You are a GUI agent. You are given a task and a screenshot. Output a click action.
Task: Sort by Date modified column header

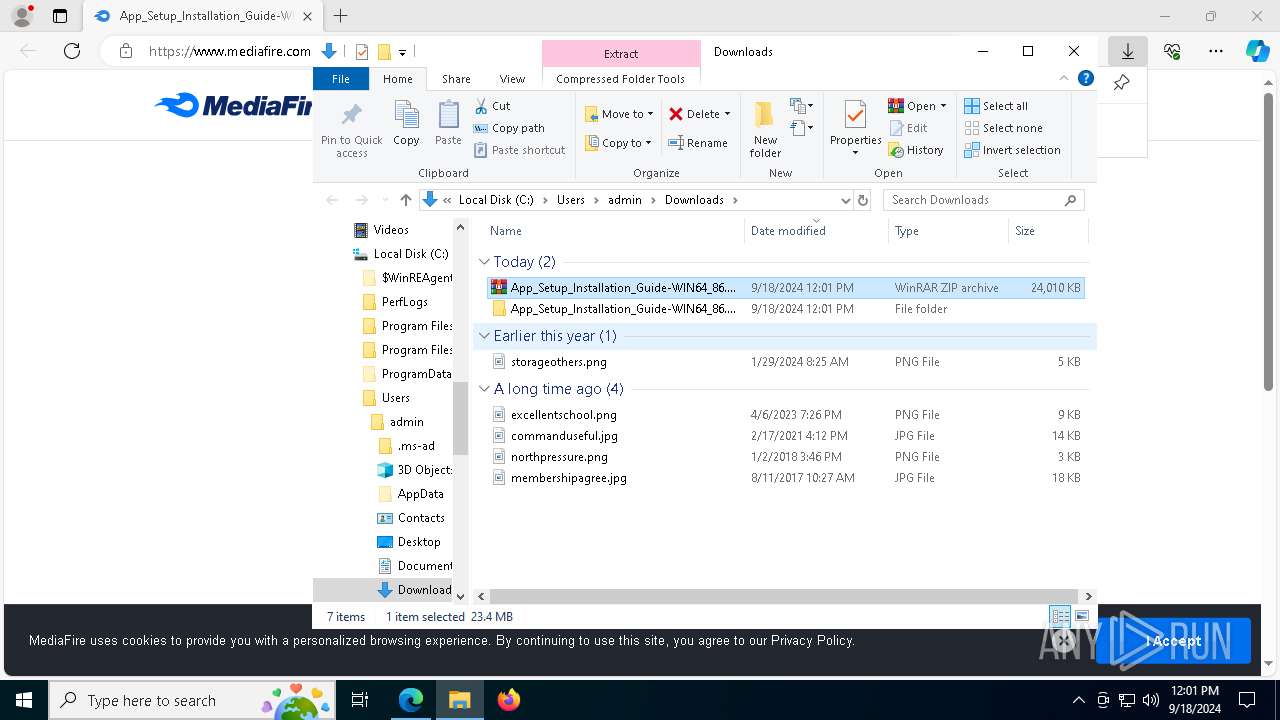(x=816, y=231)
